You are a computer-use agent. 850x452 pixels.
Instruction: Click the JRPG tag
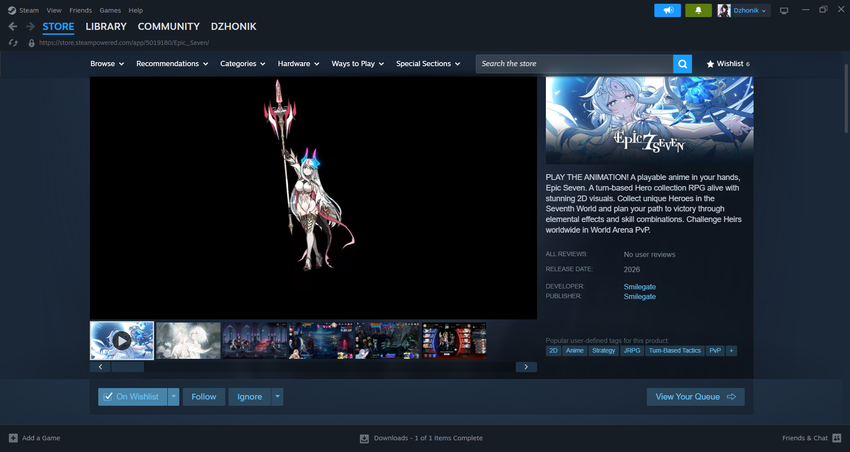(x=632, y=351)
